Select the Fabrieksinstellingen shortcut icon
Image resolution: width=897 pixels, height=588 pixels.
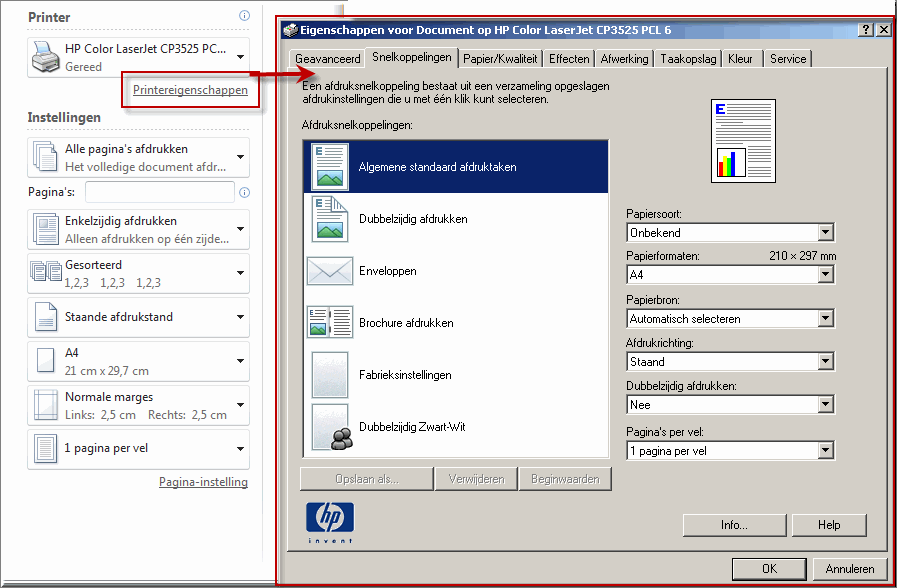click(330, 375)
